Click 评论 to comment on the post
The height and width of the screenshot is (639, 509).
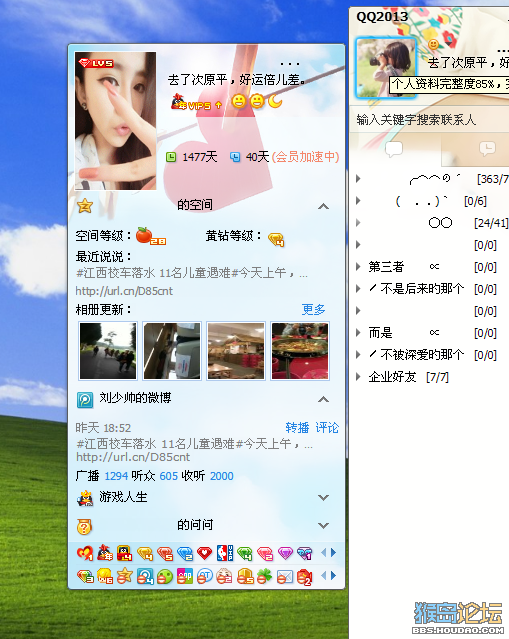point(327,427)
